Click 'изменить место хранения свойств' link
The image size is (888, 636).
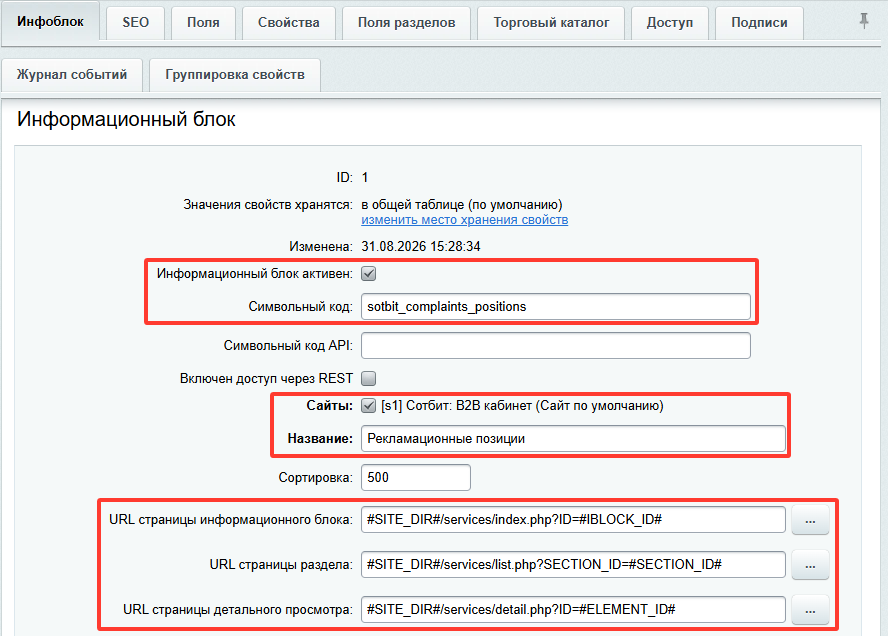[x=464, y=220]
